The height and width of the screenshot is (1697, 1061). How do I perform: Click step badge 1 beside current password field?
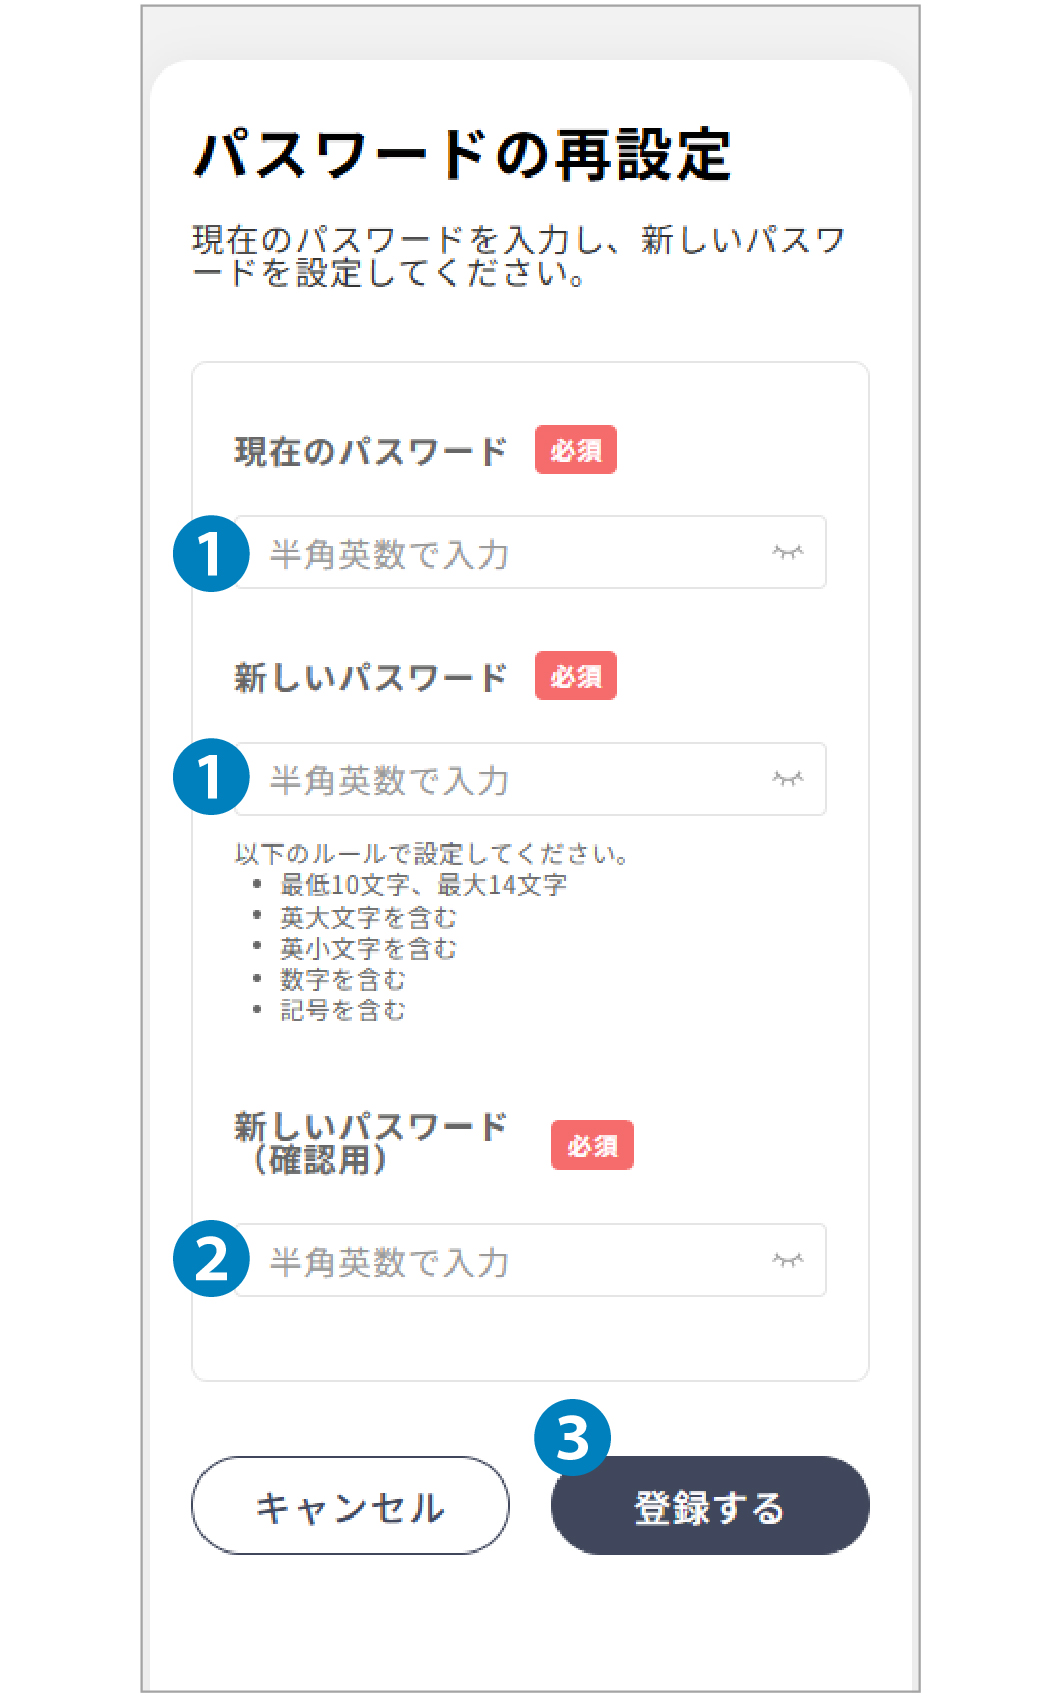[x=211, y=553]
